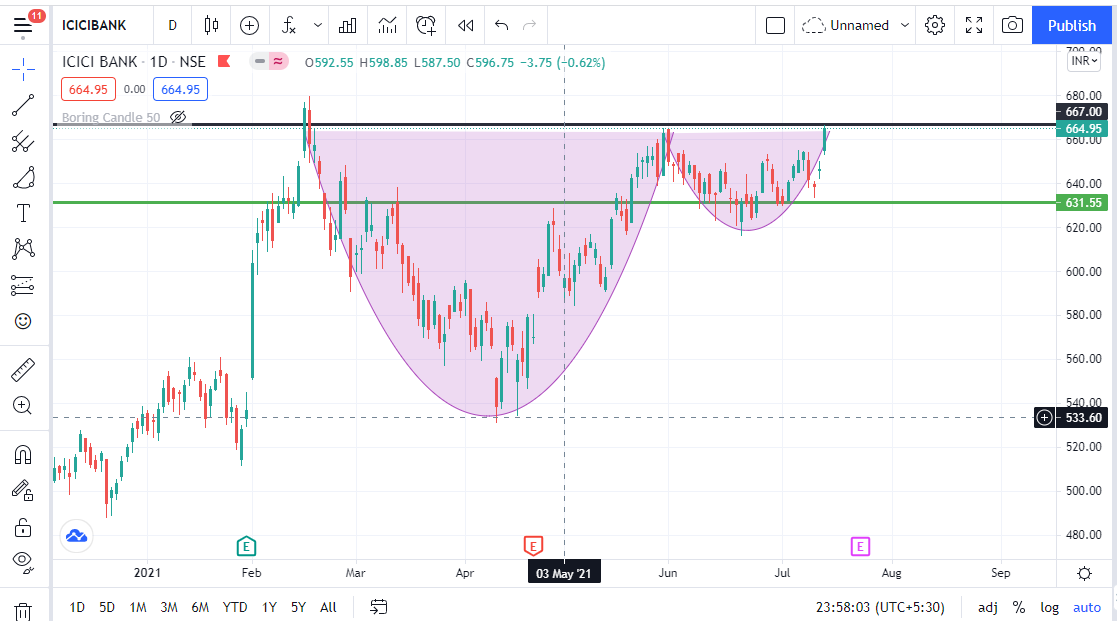Take a chart snapshot with camera icon
This screenshot has height=621, width=1117.
[1012, 25]
